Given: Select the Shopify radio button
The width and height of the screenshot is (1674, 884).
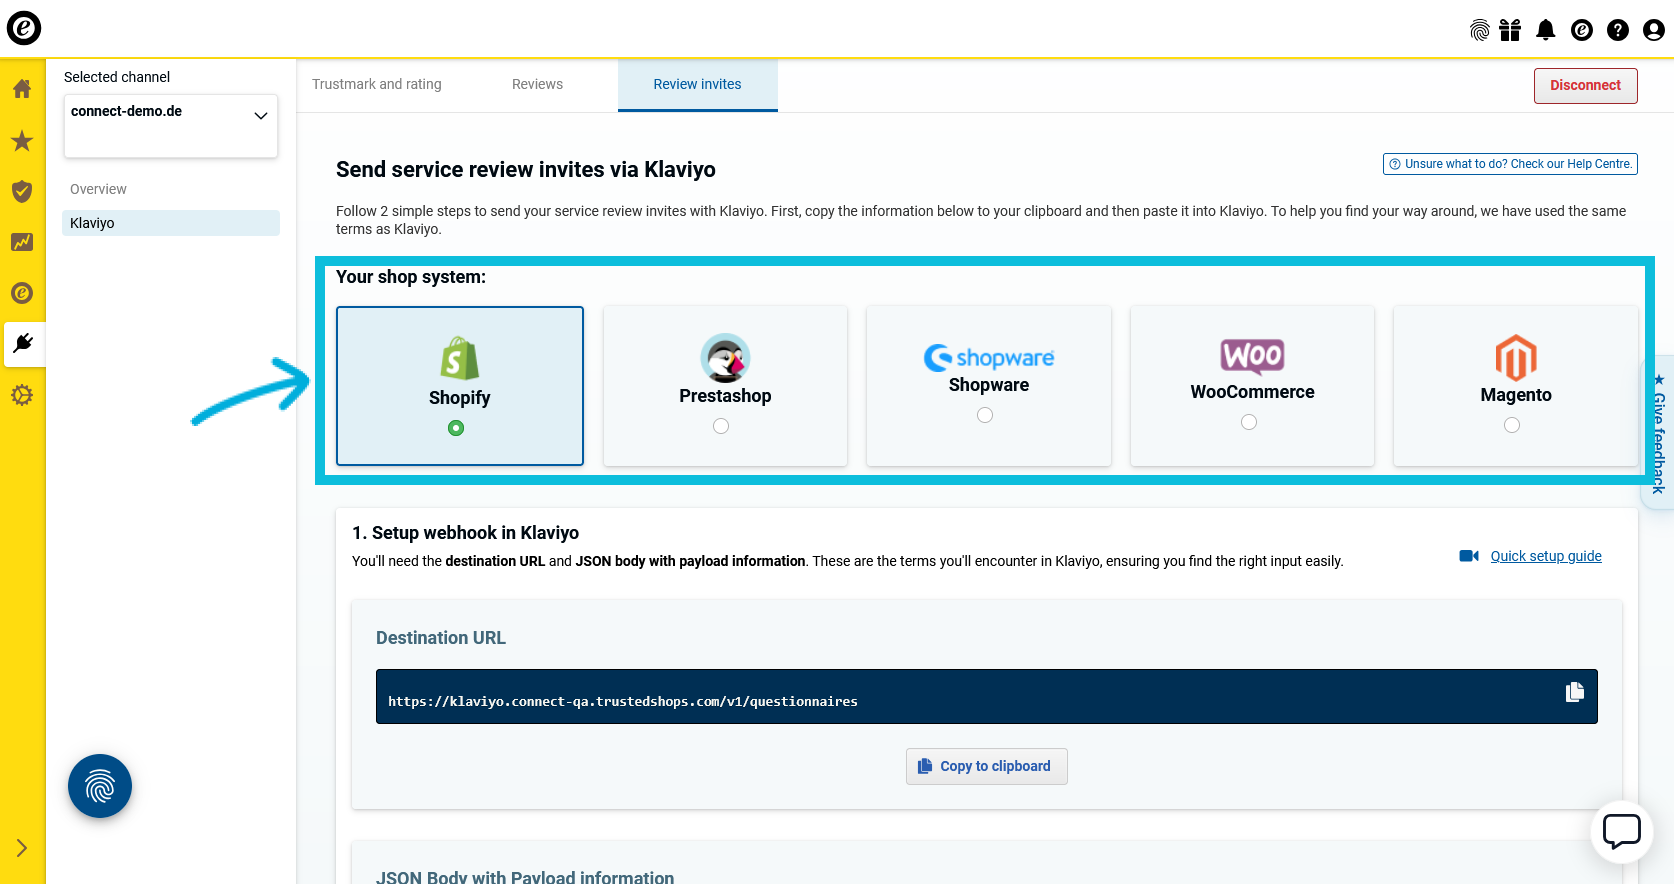Looking at the screenshot, I should click(x=456, y=428).
